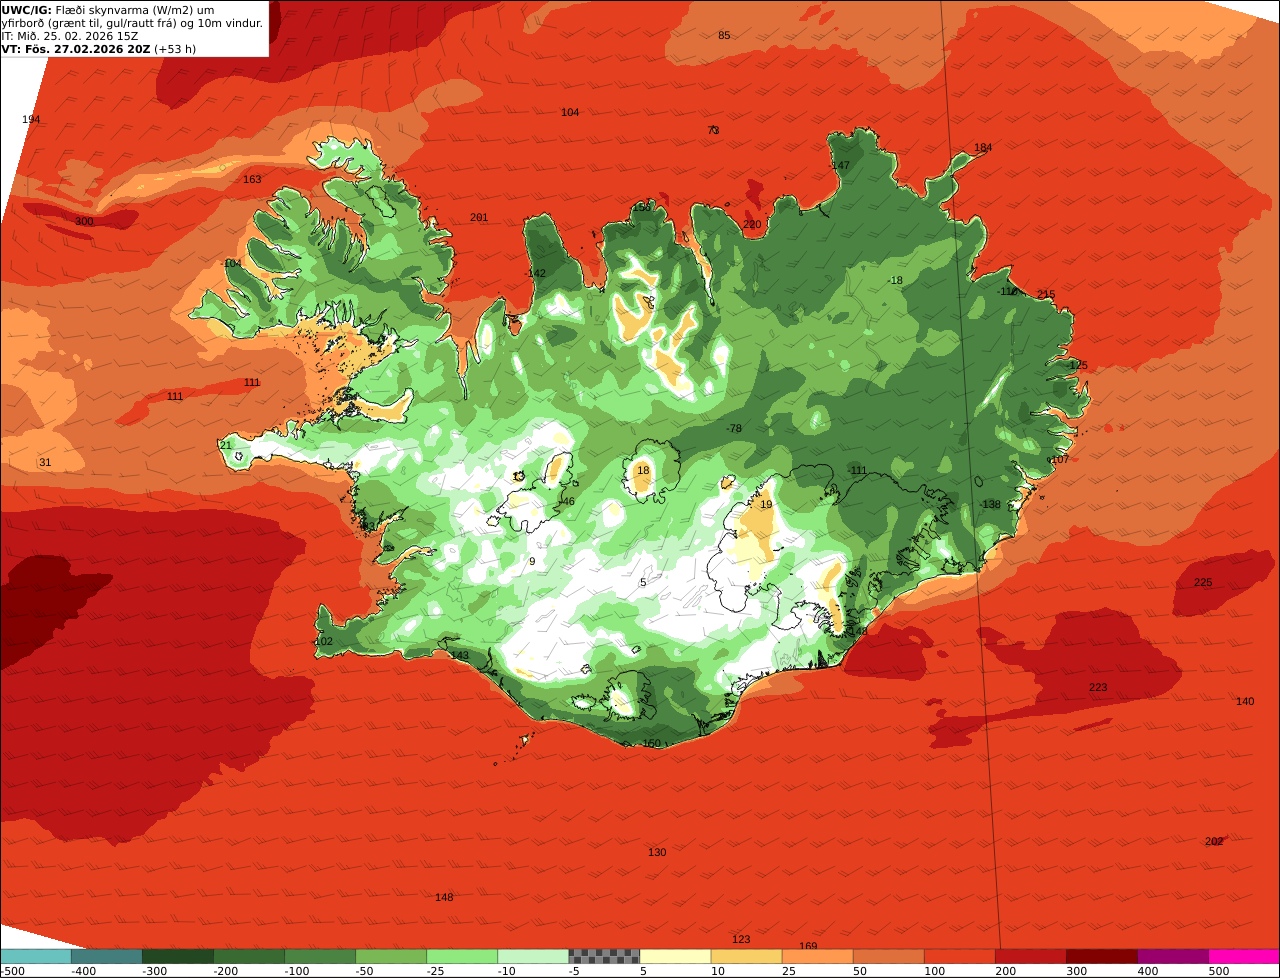1280x978 pixels.
Task: Click the subtitle line mentioning '10m vindur'
Action: coord(132,22)
